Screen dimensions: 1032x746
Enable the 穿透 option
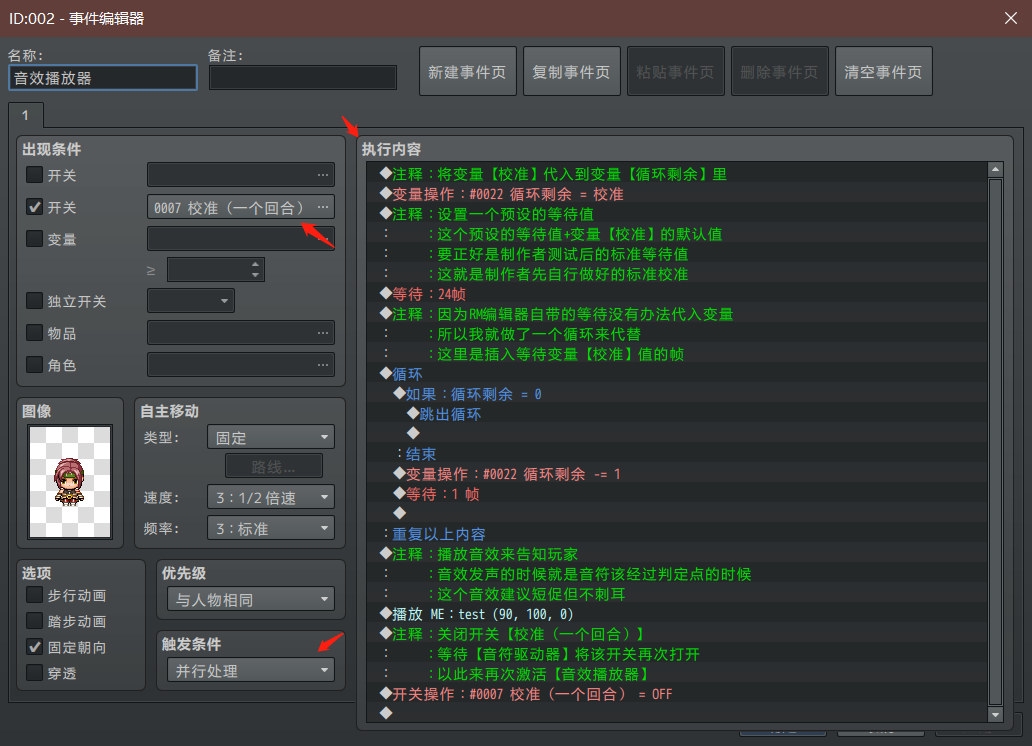[x=34, y=673]
